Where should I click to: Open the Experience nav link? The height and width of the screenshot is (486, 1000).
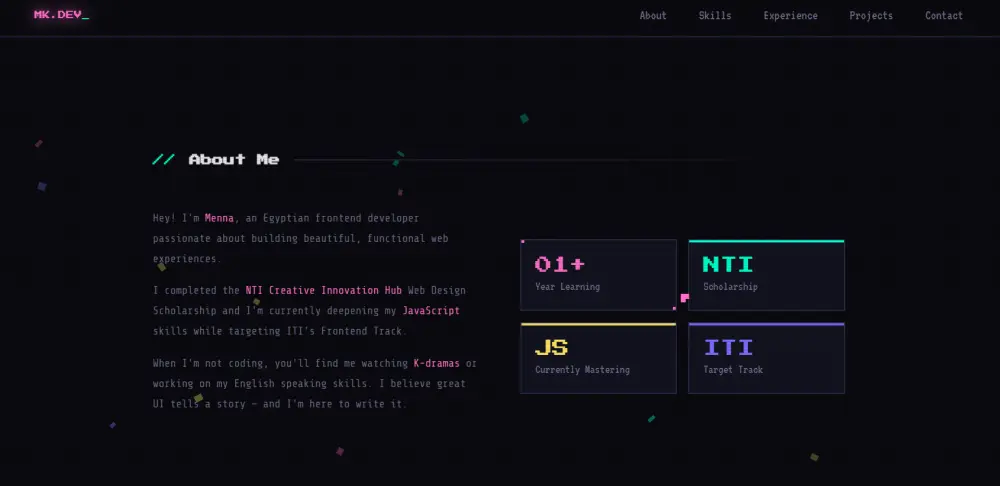click(790, 15)
